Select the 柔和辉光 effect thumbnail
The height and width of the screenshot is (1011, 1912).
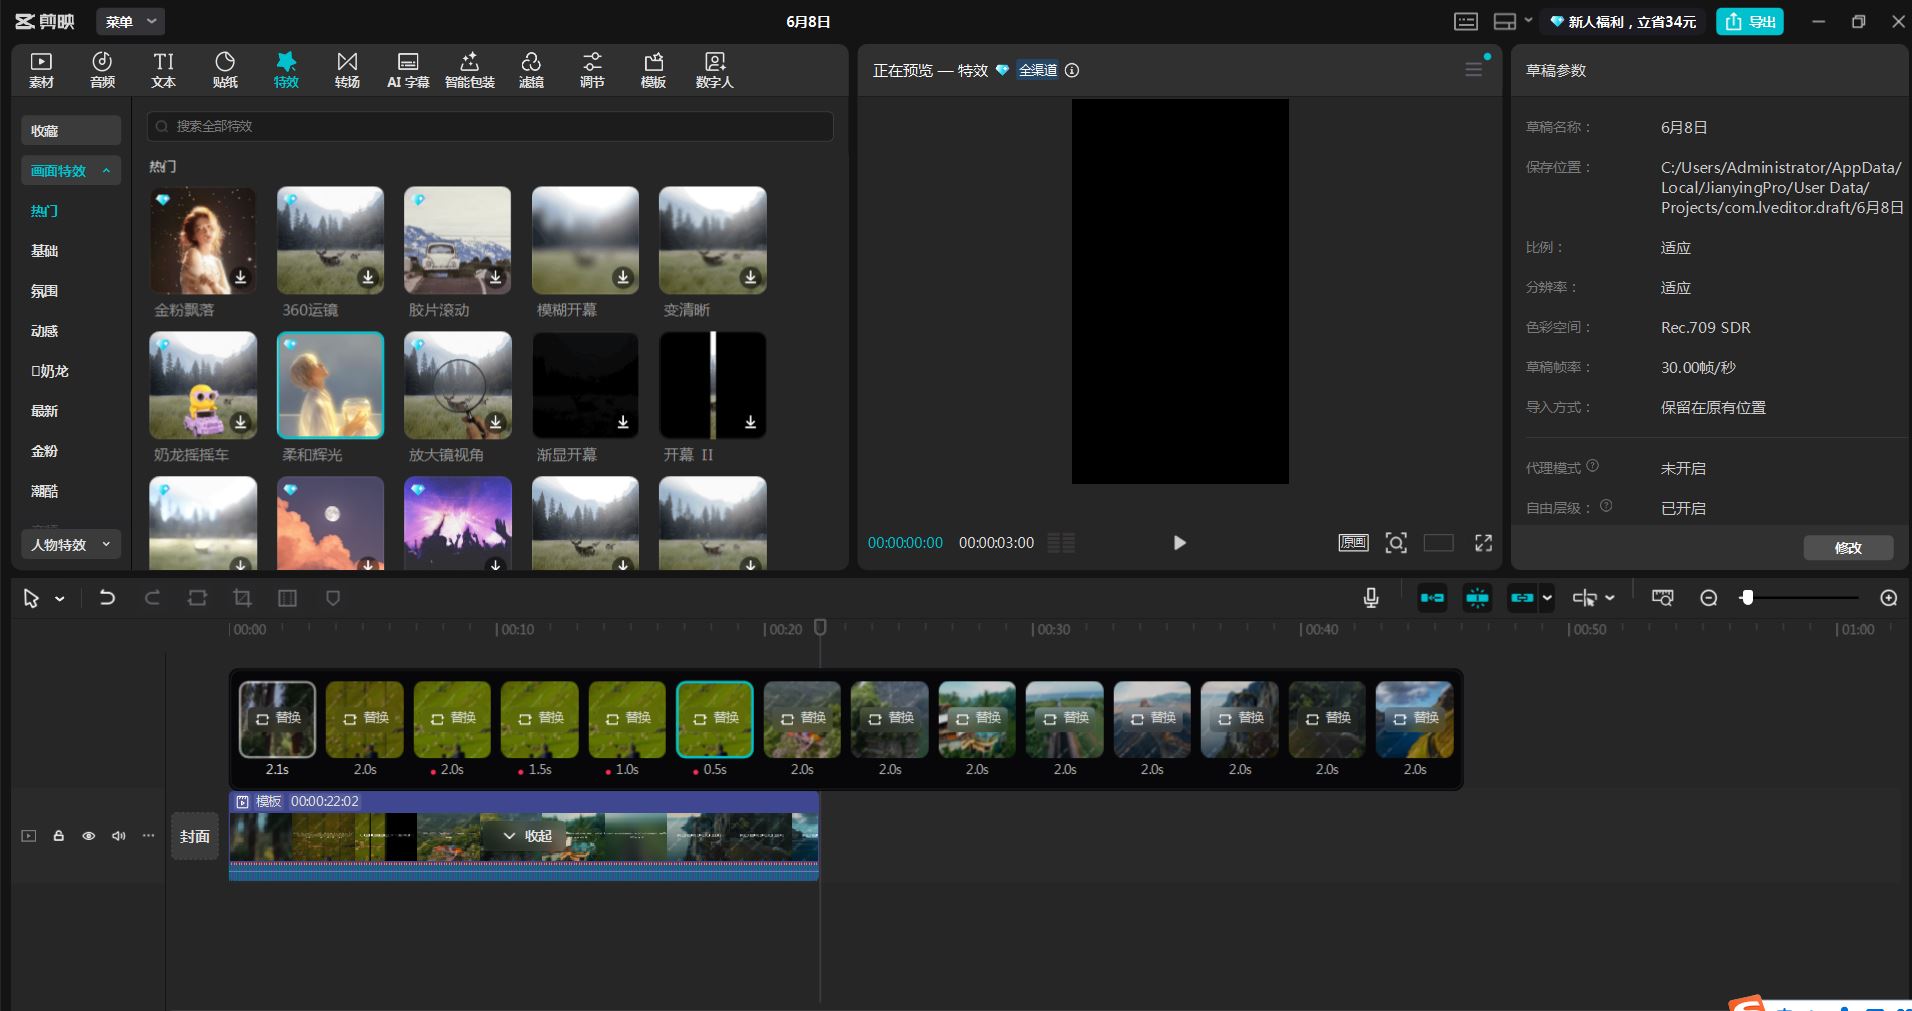pyautogui.click(x=330, y=386)
